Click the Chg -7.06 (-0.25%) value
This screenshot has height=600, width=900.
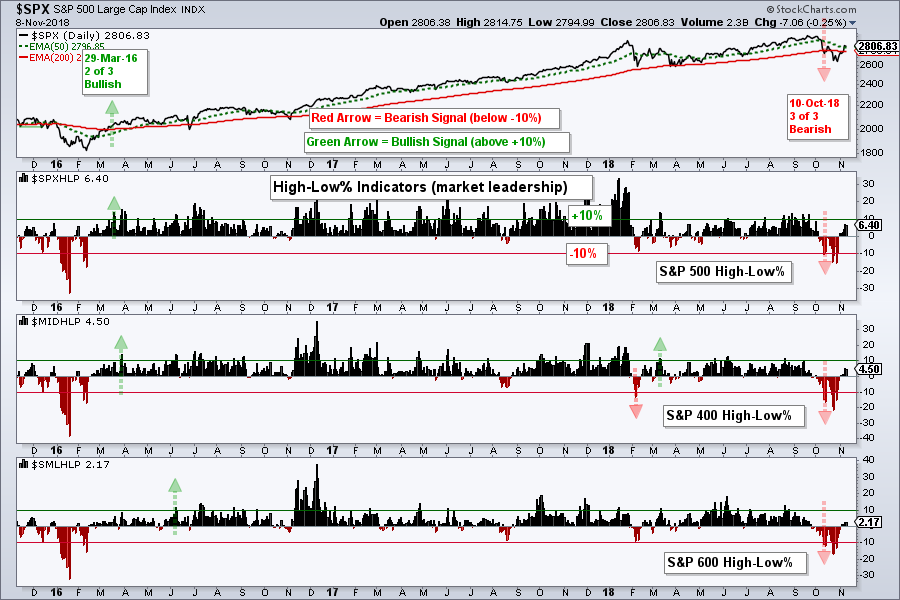[x=800, y=22]
